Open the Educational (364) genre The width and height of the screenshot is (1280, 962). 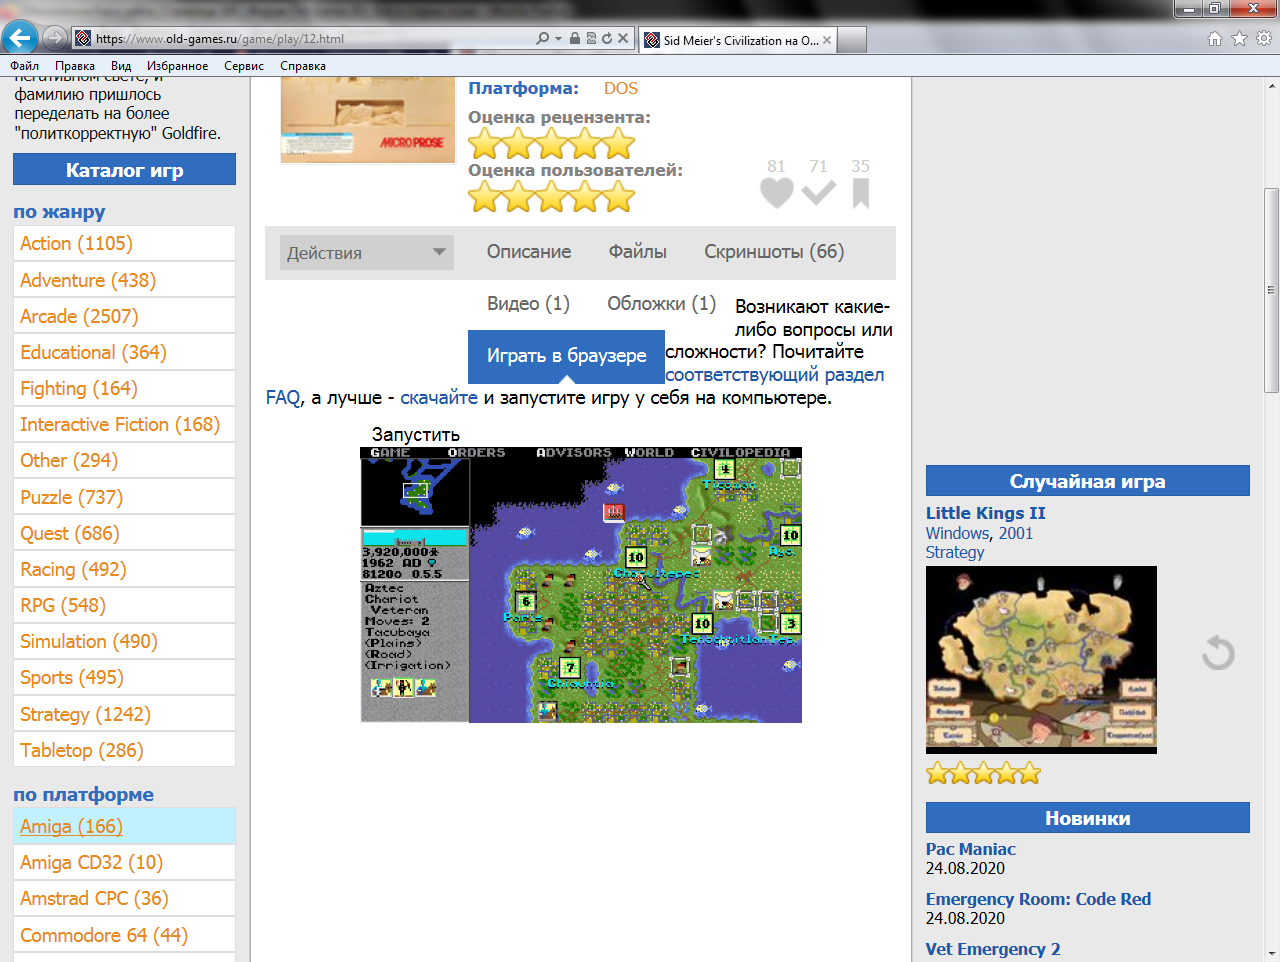tap(93, 352)
